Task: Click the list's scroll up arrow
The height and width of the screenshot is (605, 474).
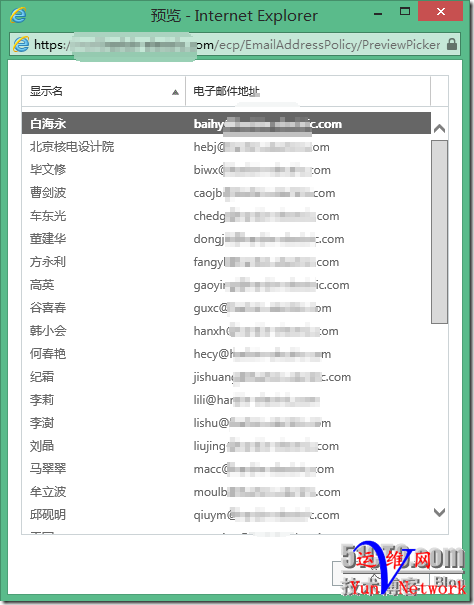Action: tap(439, 128)
